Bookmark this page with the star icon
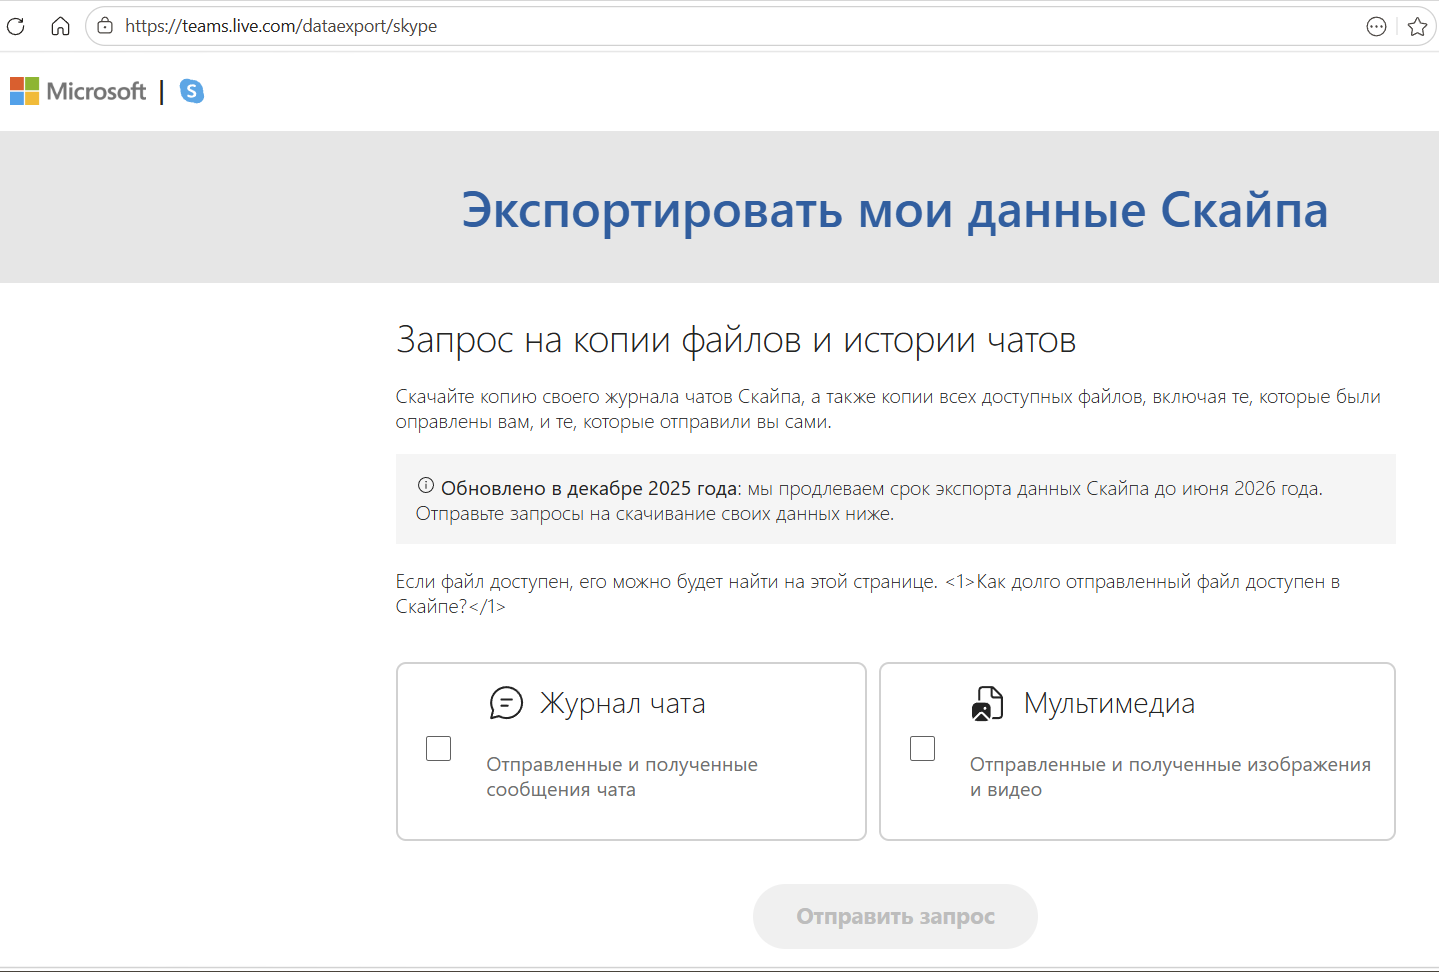This screenshot has width=1439, height=972. click(x=1417, y=27)
